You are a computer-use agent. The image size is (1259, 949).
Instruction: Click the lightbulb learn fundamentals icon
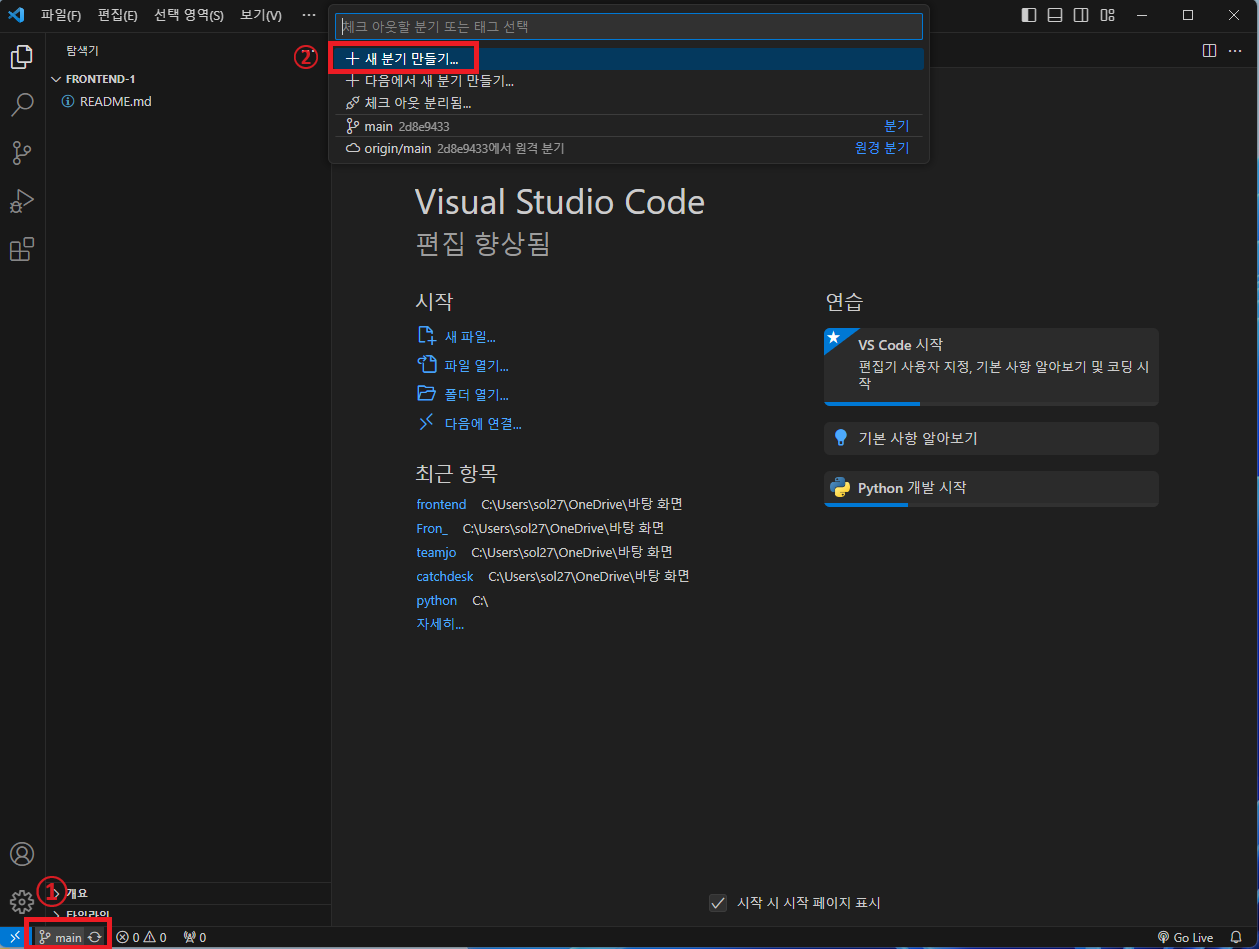(841, 438)
